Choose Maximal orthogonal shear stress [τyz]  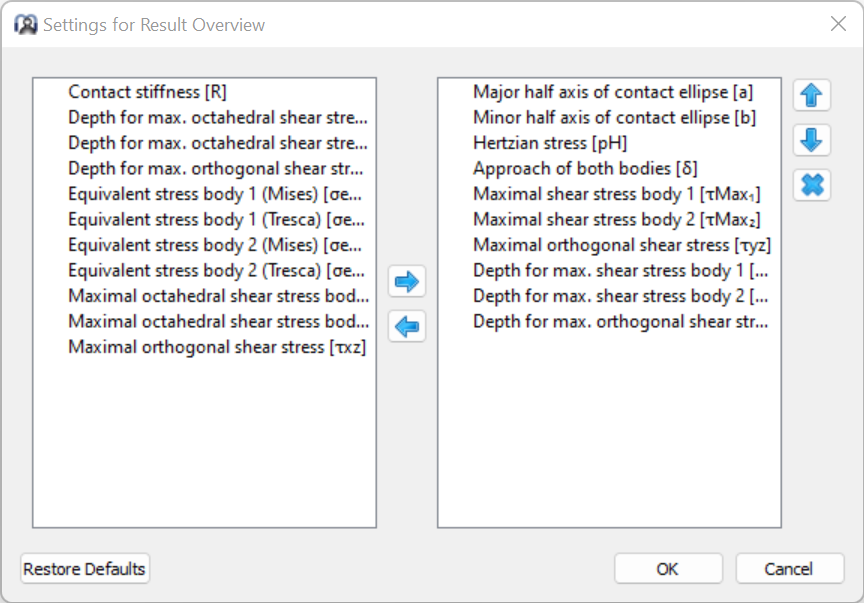[x=621, y=245]
